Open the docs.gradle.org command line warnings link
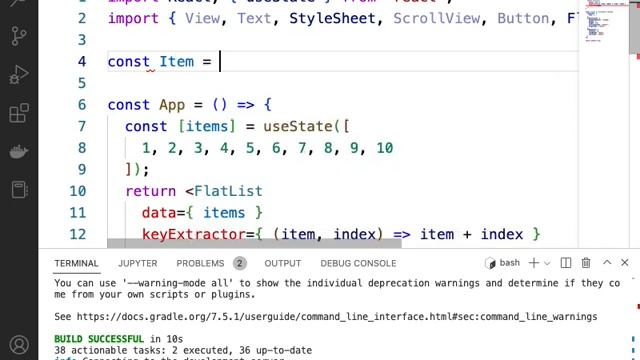The width and height of the screenshot is (640, 360). pos(337,317)
